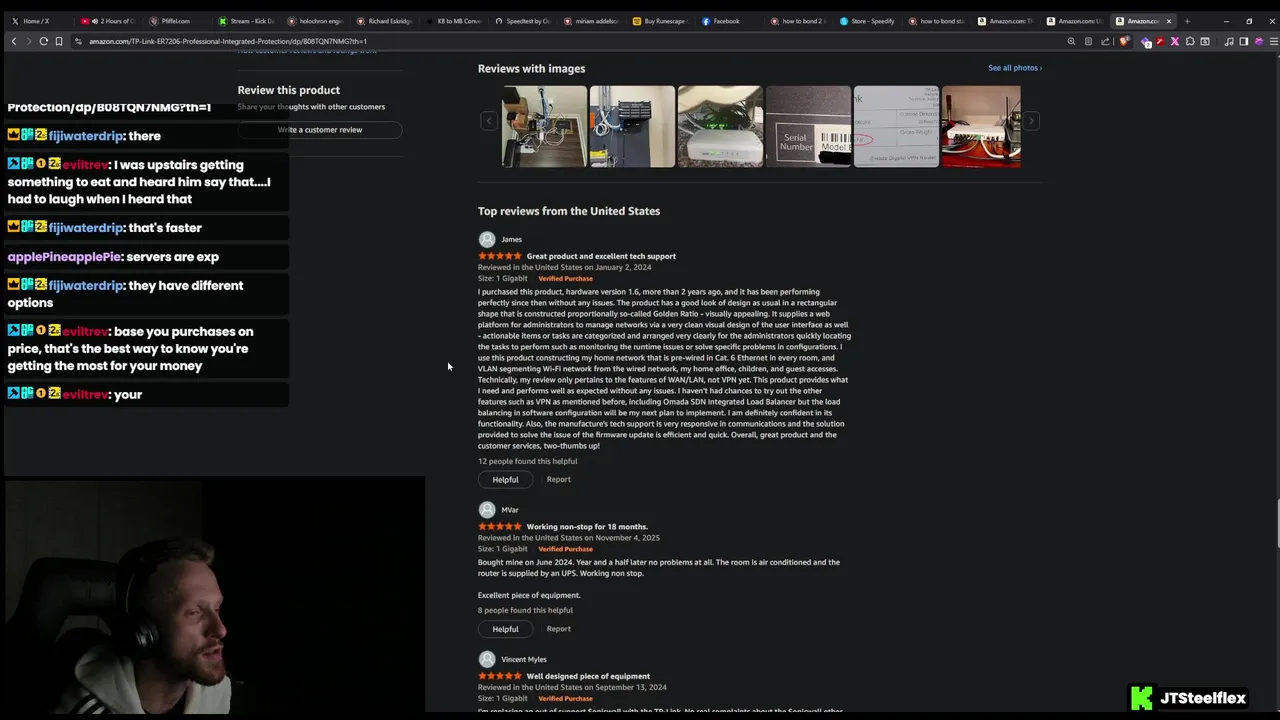Image resolution: width=1280 pixels, height=720 pixels.
Task: Bookmark this page with the bookmark icon
Action: 58,41
